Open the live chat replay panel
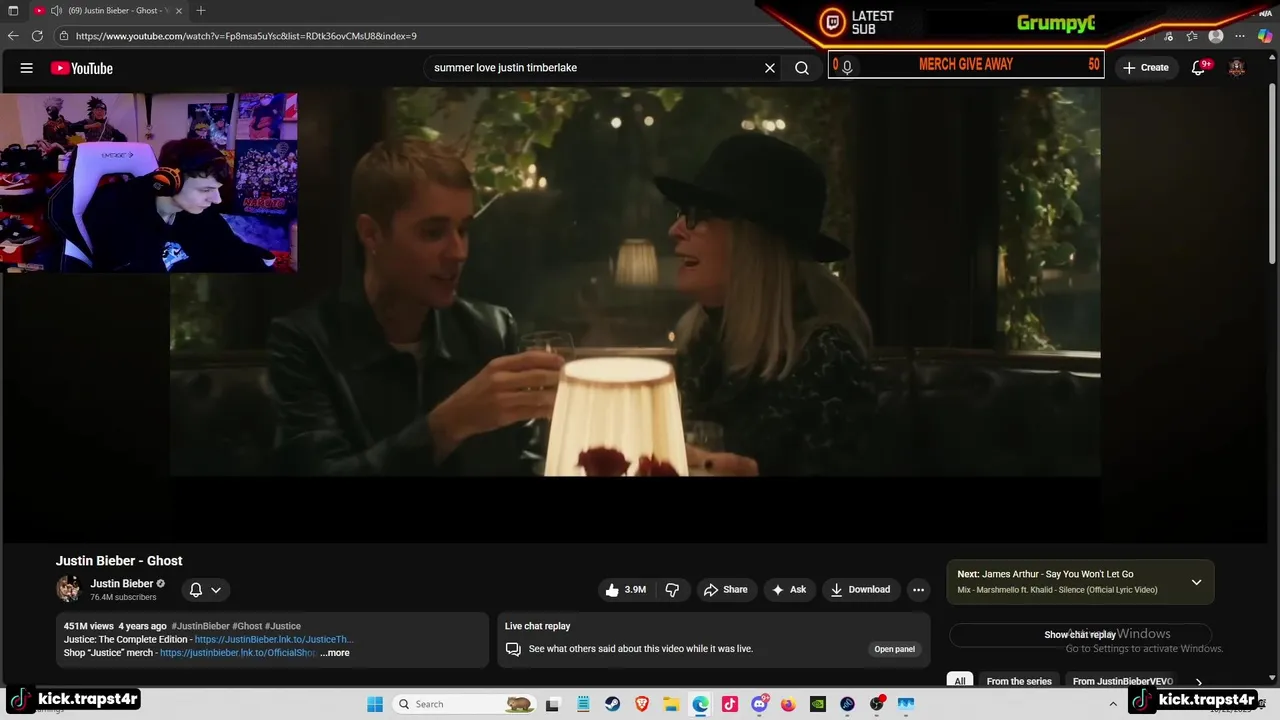Screen dimensions: 1280x720 pos(894,649)
